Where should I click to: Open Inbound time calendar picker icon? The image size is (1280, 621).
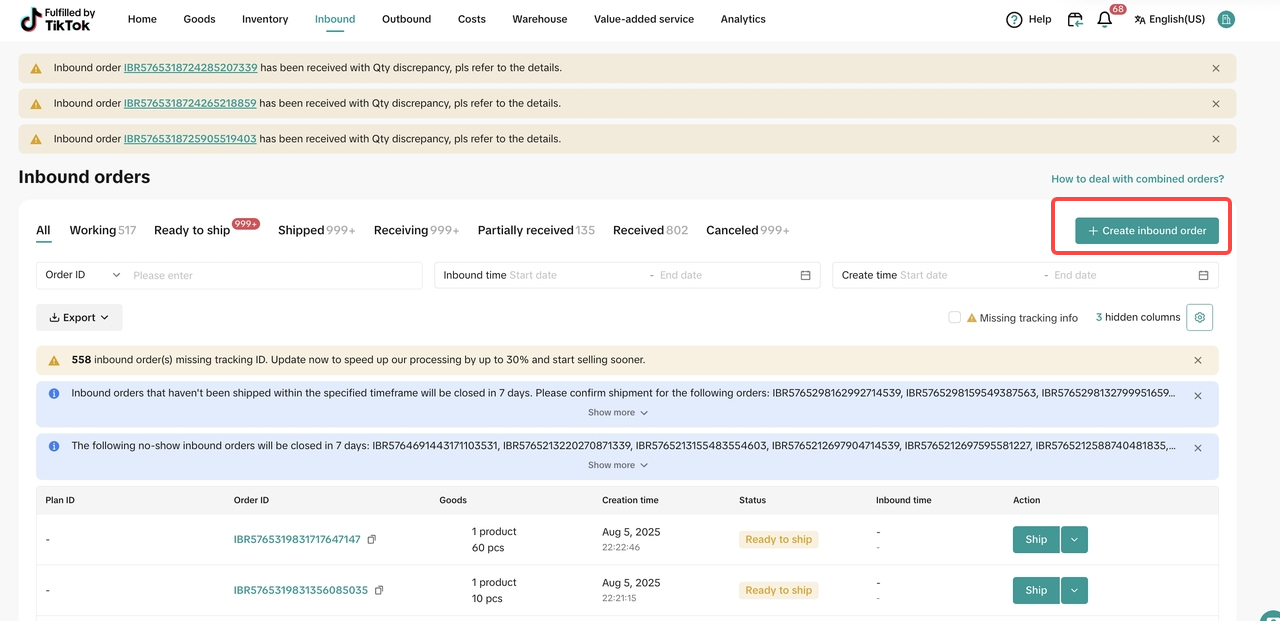tap(805, 275)
